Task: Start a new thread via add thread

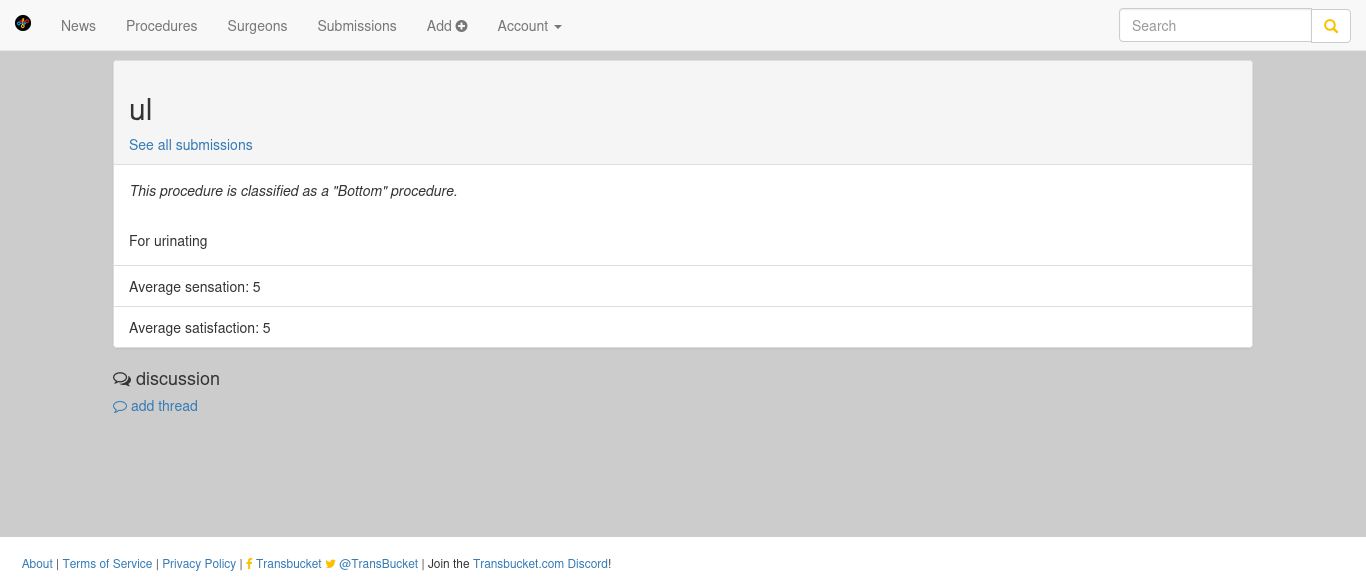Action: pyautogui.click(x=164, y=406)
